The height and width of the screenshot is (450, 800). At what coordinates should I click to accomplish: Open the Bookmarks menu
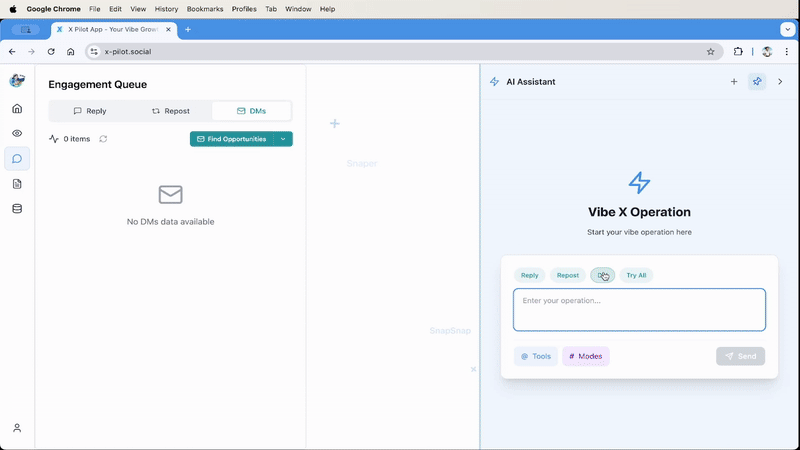pyautogui.click(x=205, y=9)
